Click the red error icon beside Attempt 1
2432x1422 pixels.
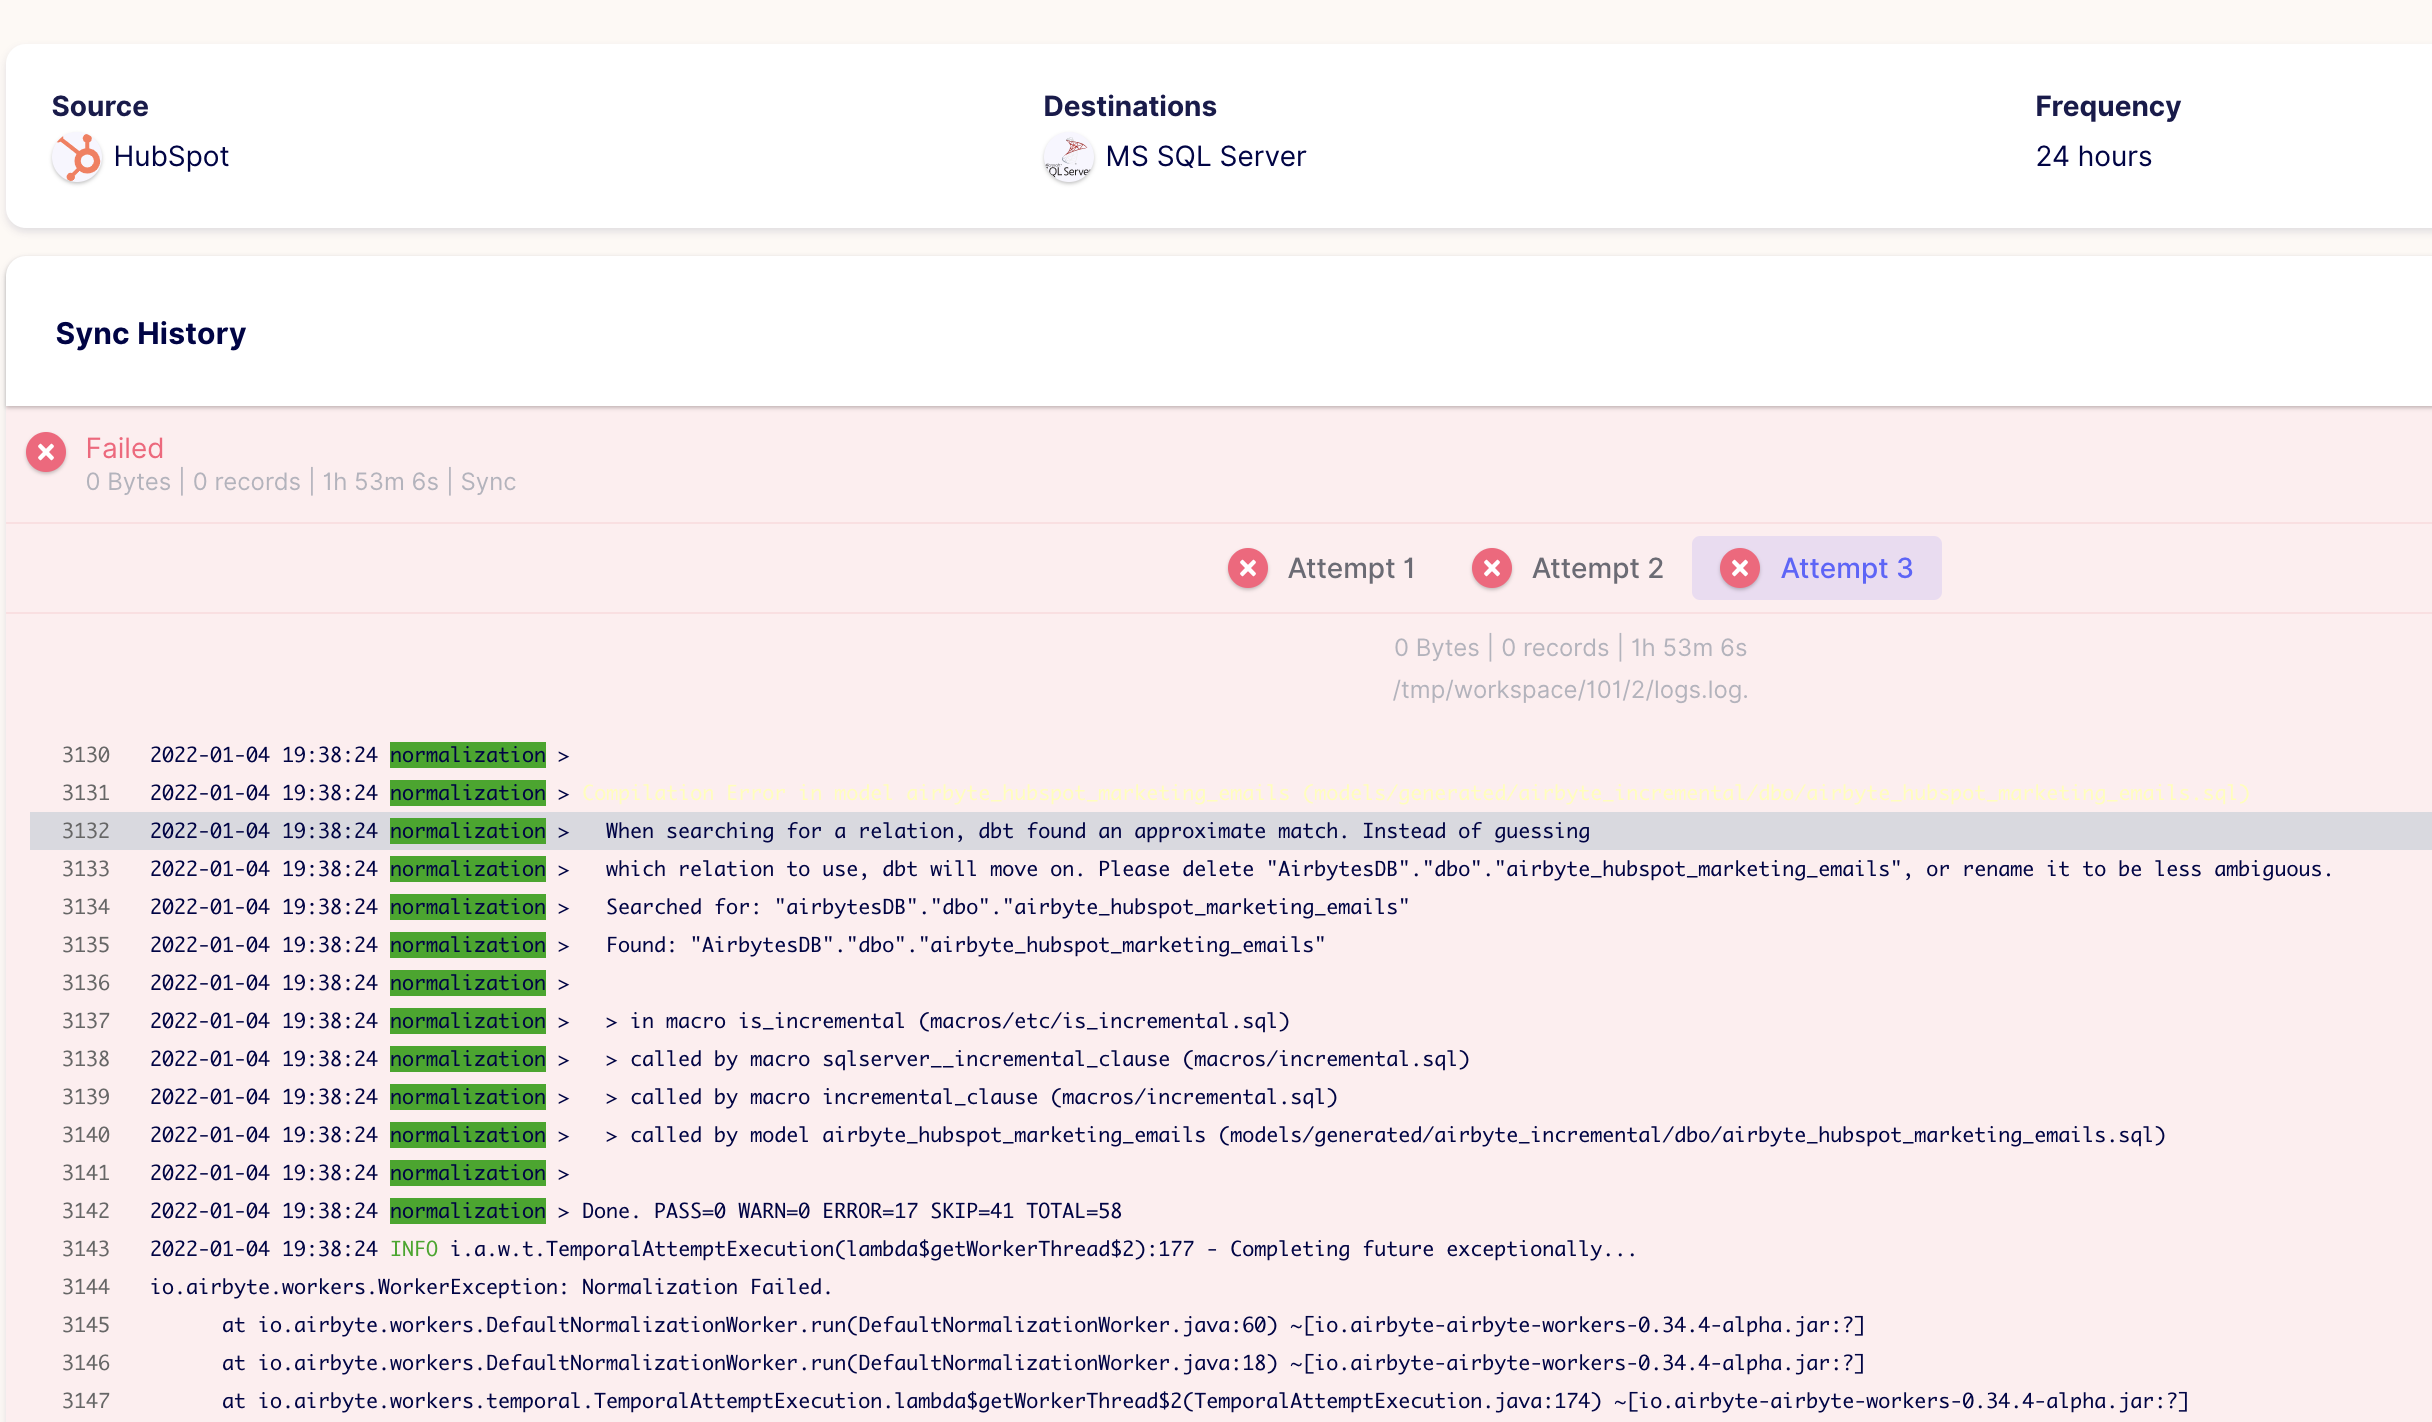(x=1246, y=568)
